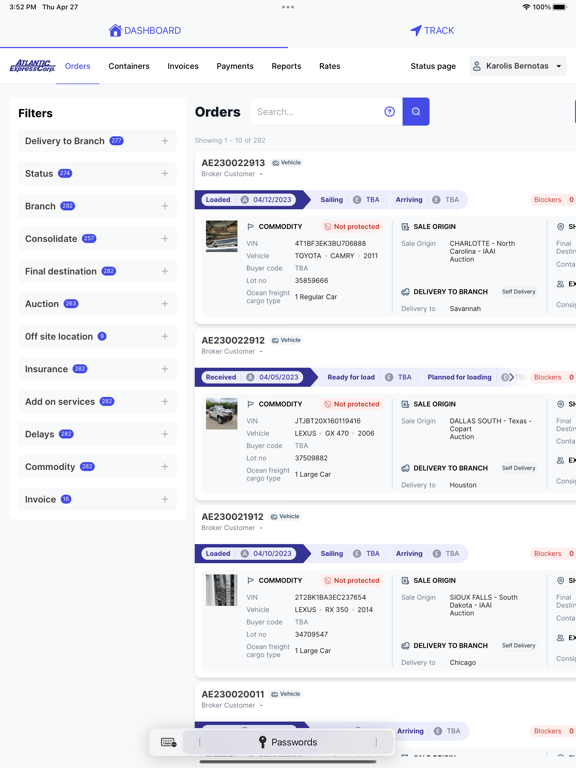Viewport: 576px width, 768px height.
Task: Open Karolis Bernotas user dropdown
Action: tap(518, 66)
